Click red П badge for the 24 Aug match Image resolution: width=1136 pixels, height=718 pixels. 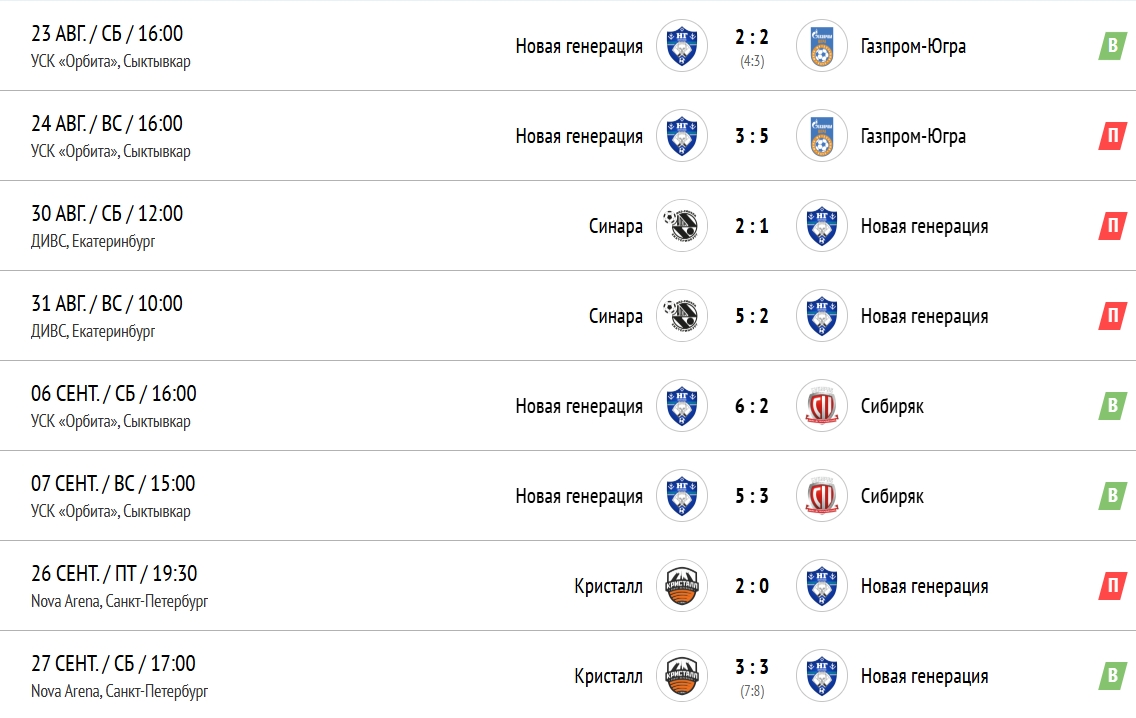coord(1112,136)
